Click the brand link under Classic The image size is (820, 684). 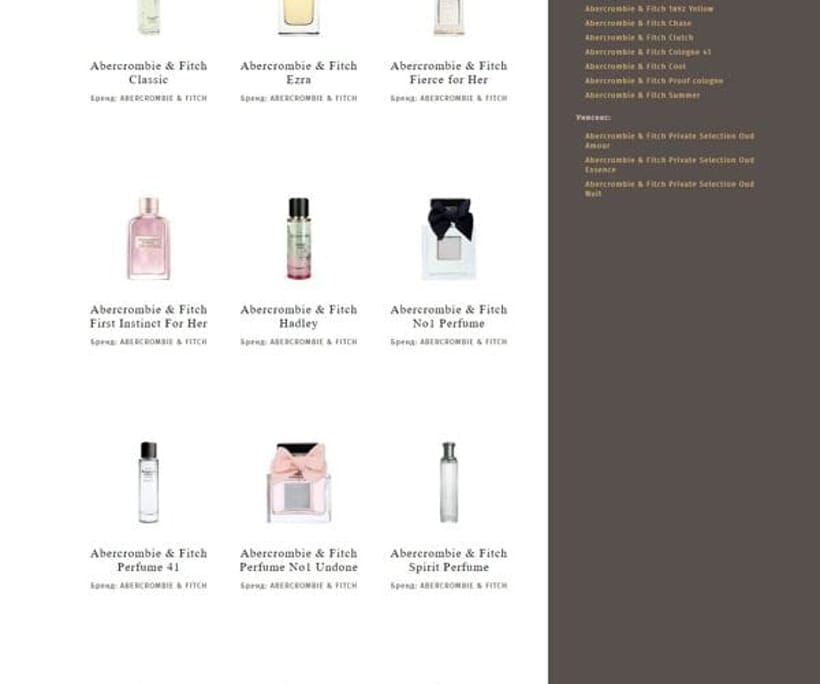click(164, 98)
